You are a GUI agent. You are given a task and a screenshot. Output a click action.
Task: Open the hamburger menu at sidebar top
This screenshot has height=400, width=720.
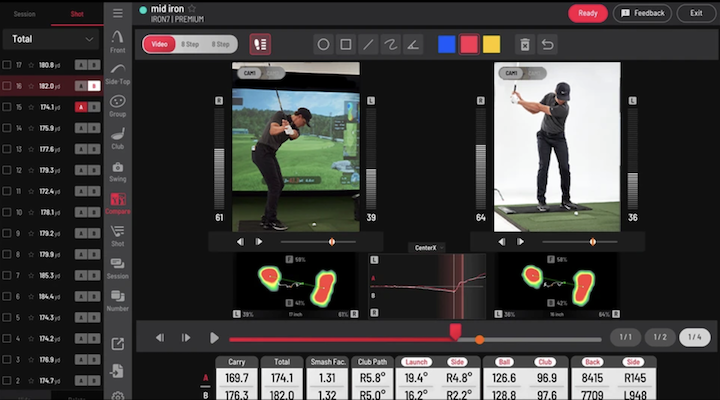point(118,14)
